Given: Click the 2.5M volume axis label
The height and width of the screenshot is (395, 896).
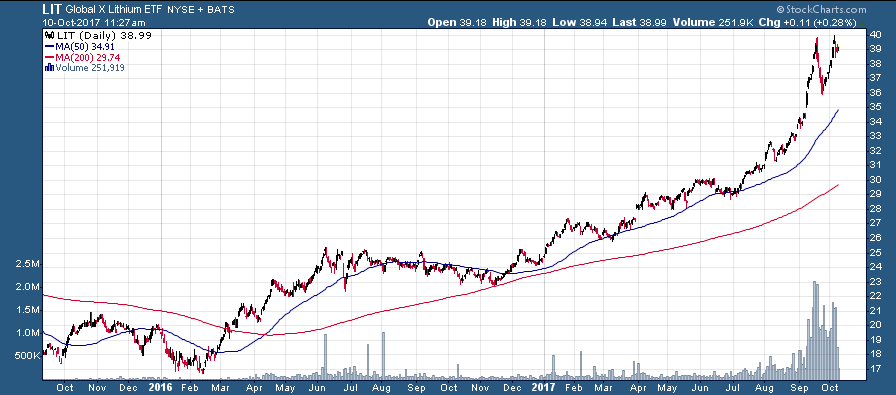Looking at the screenshot, I should click(x=27, y=265).
